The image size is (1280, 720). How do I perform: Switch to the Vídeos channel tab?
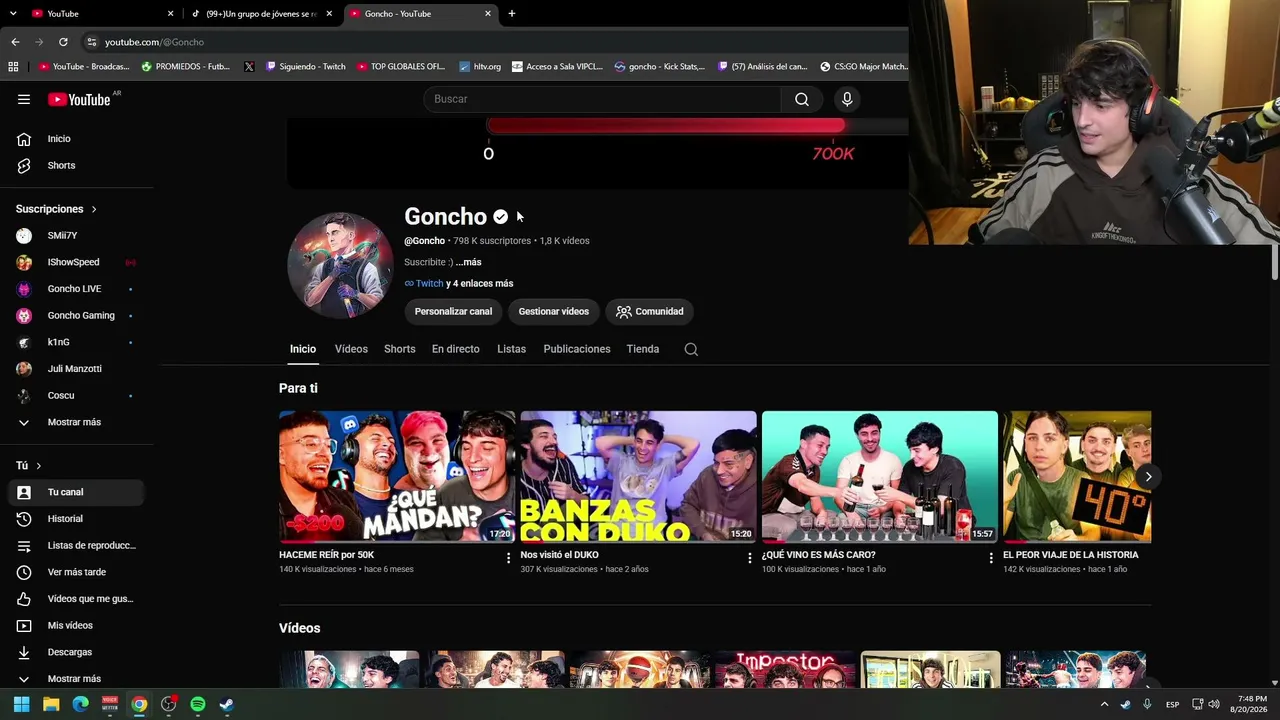coord(351,349)
